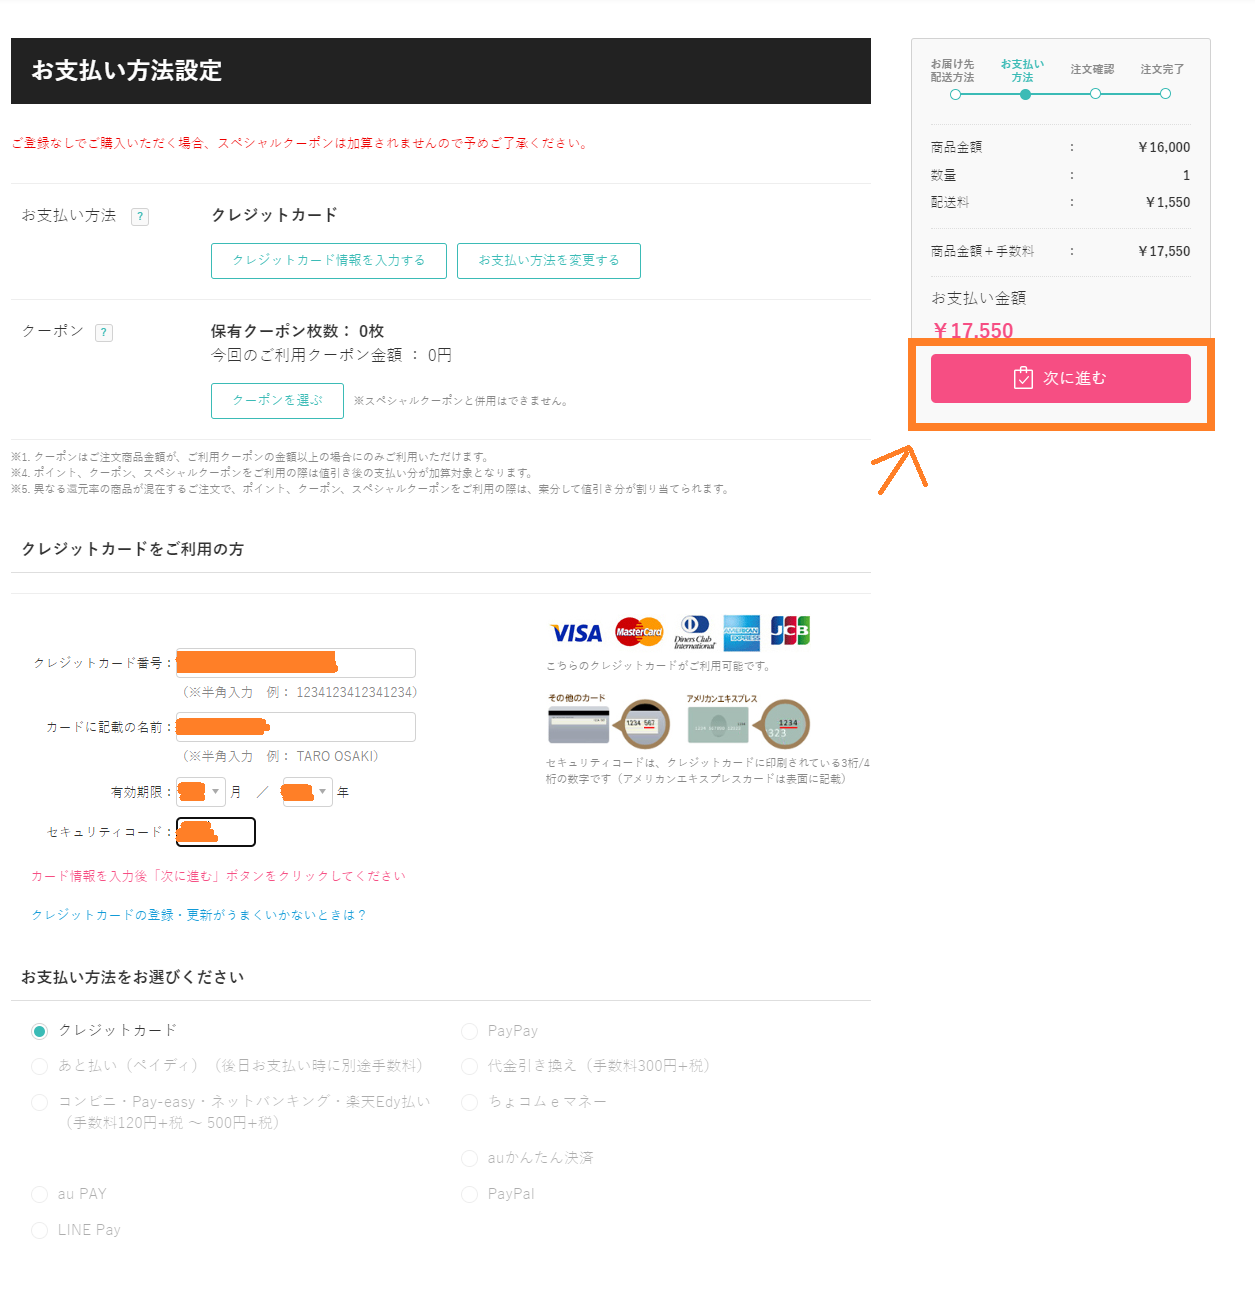Click the JCB card logo
Image resolution: width=1255 pixels, height=1308 pixels.
pyautogui.click(x=790, y=631)
